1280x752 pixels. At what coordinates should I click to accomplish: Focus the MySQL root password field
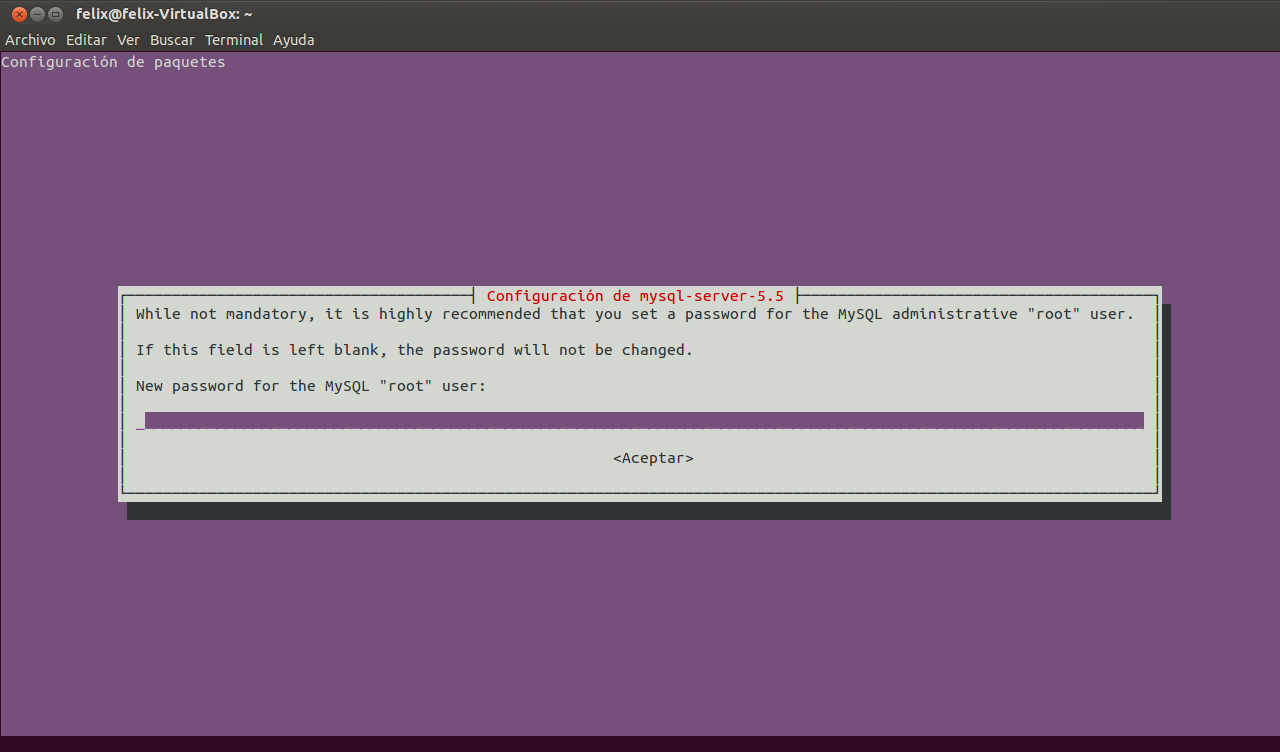pyautogui.click(x=644, y=421)
